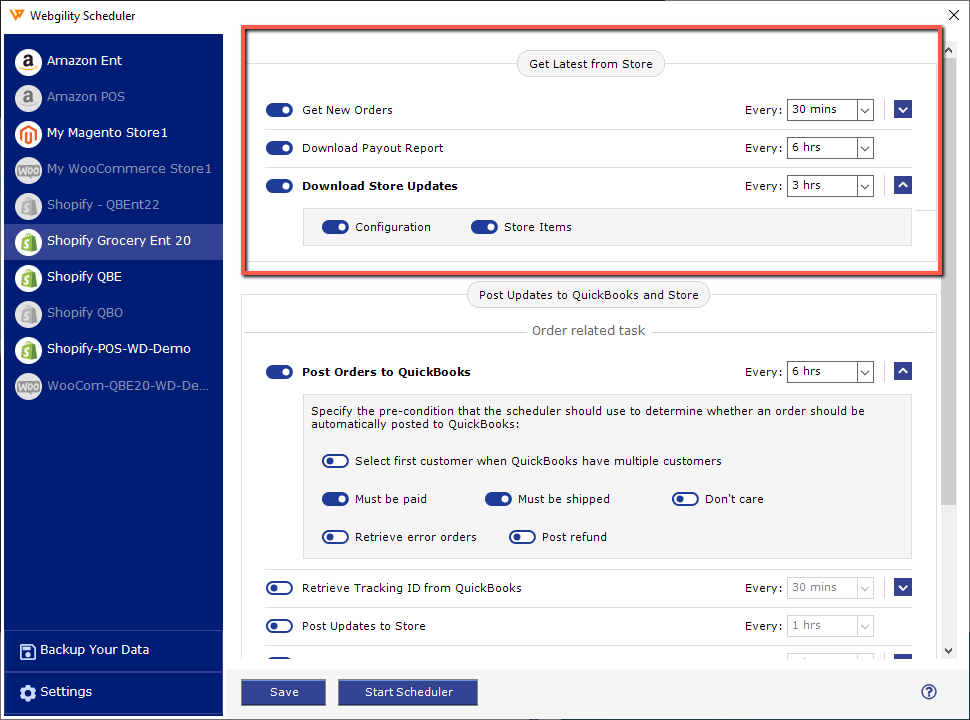The width and height of the screenshot is (970, 720).
Task: Select Shopify Grocery Ent 20 store
Action: click(113, 241)
